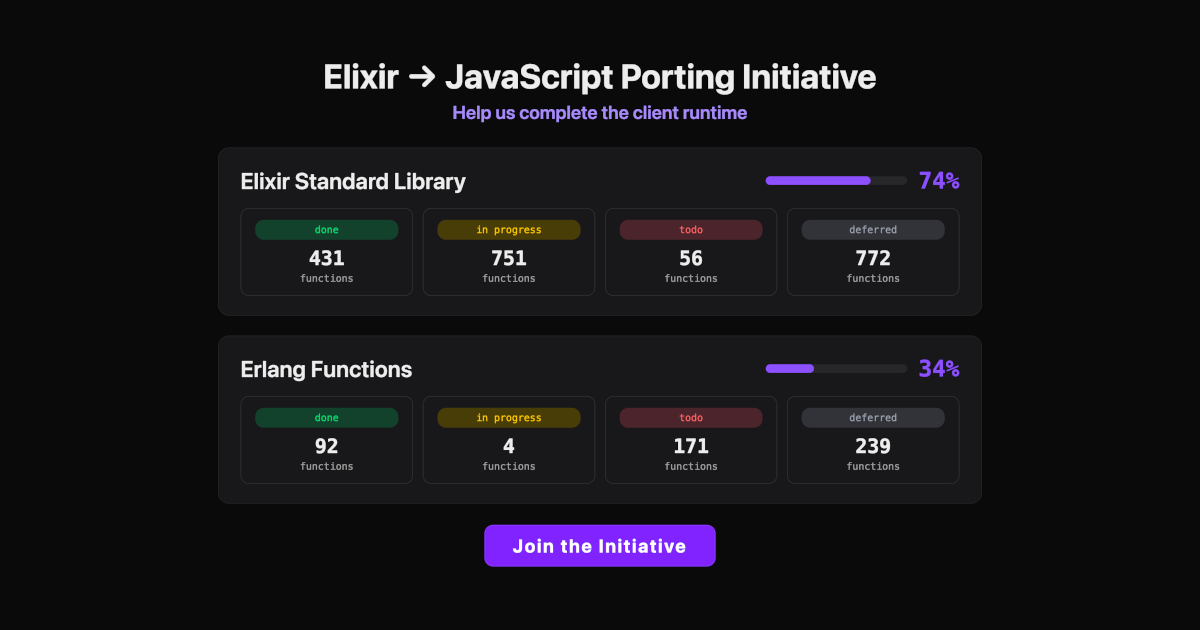Click the done badge in Elixir Standard Library

click(326, 229)
